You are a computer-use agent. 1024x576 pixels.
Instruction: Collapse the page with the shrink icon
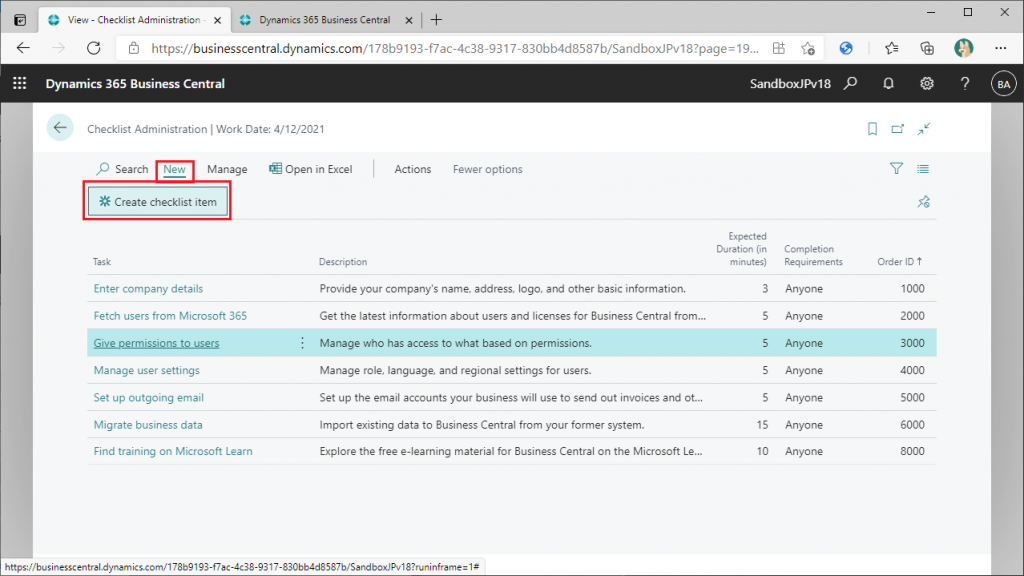pos(923,129)
